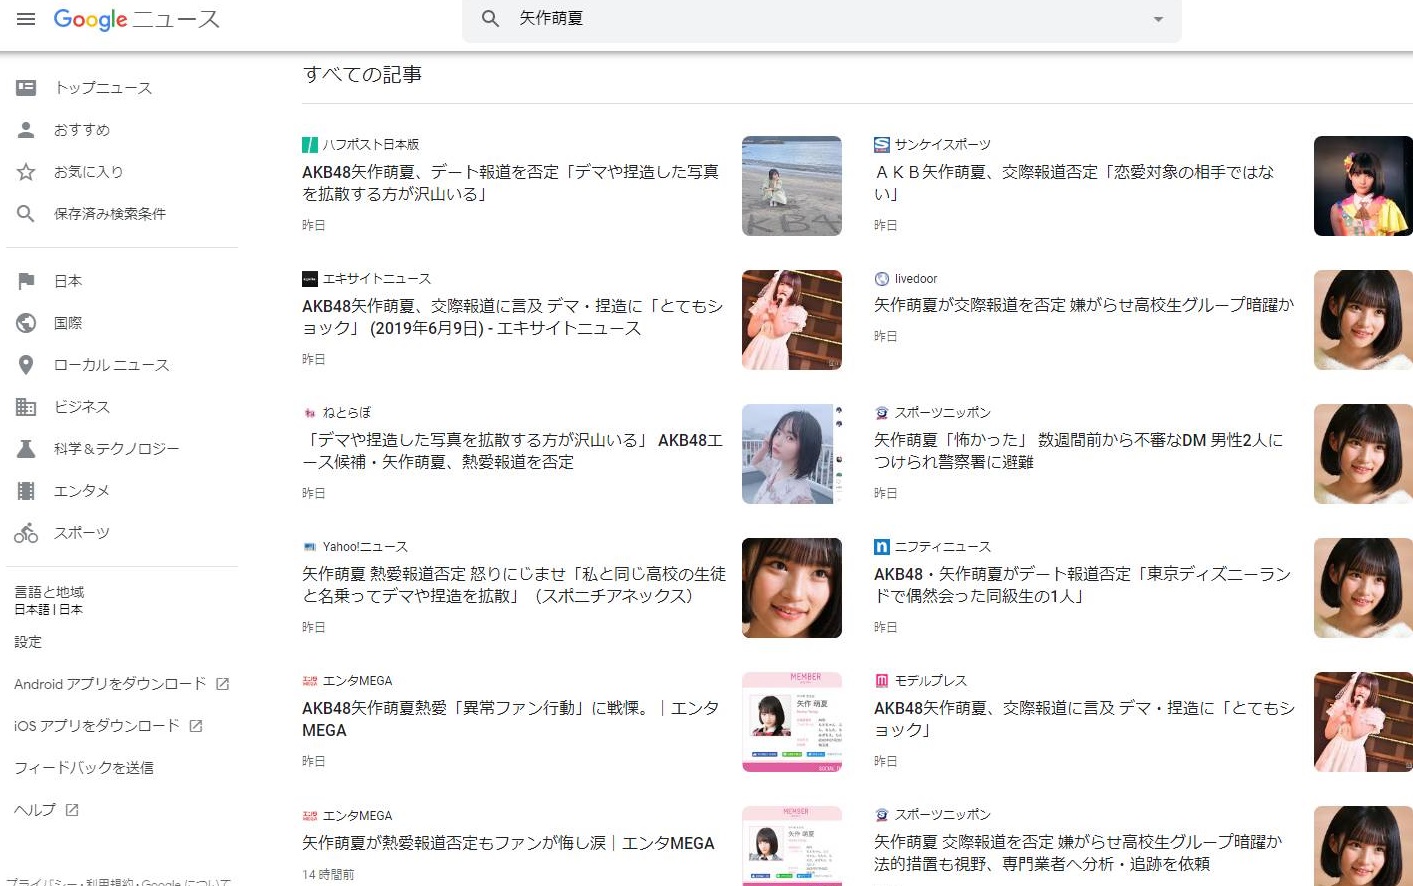The width and height of the screenshot is (1413, 886).
Task: Click フィードバックを送信
Action: click(x=84, y=768)
